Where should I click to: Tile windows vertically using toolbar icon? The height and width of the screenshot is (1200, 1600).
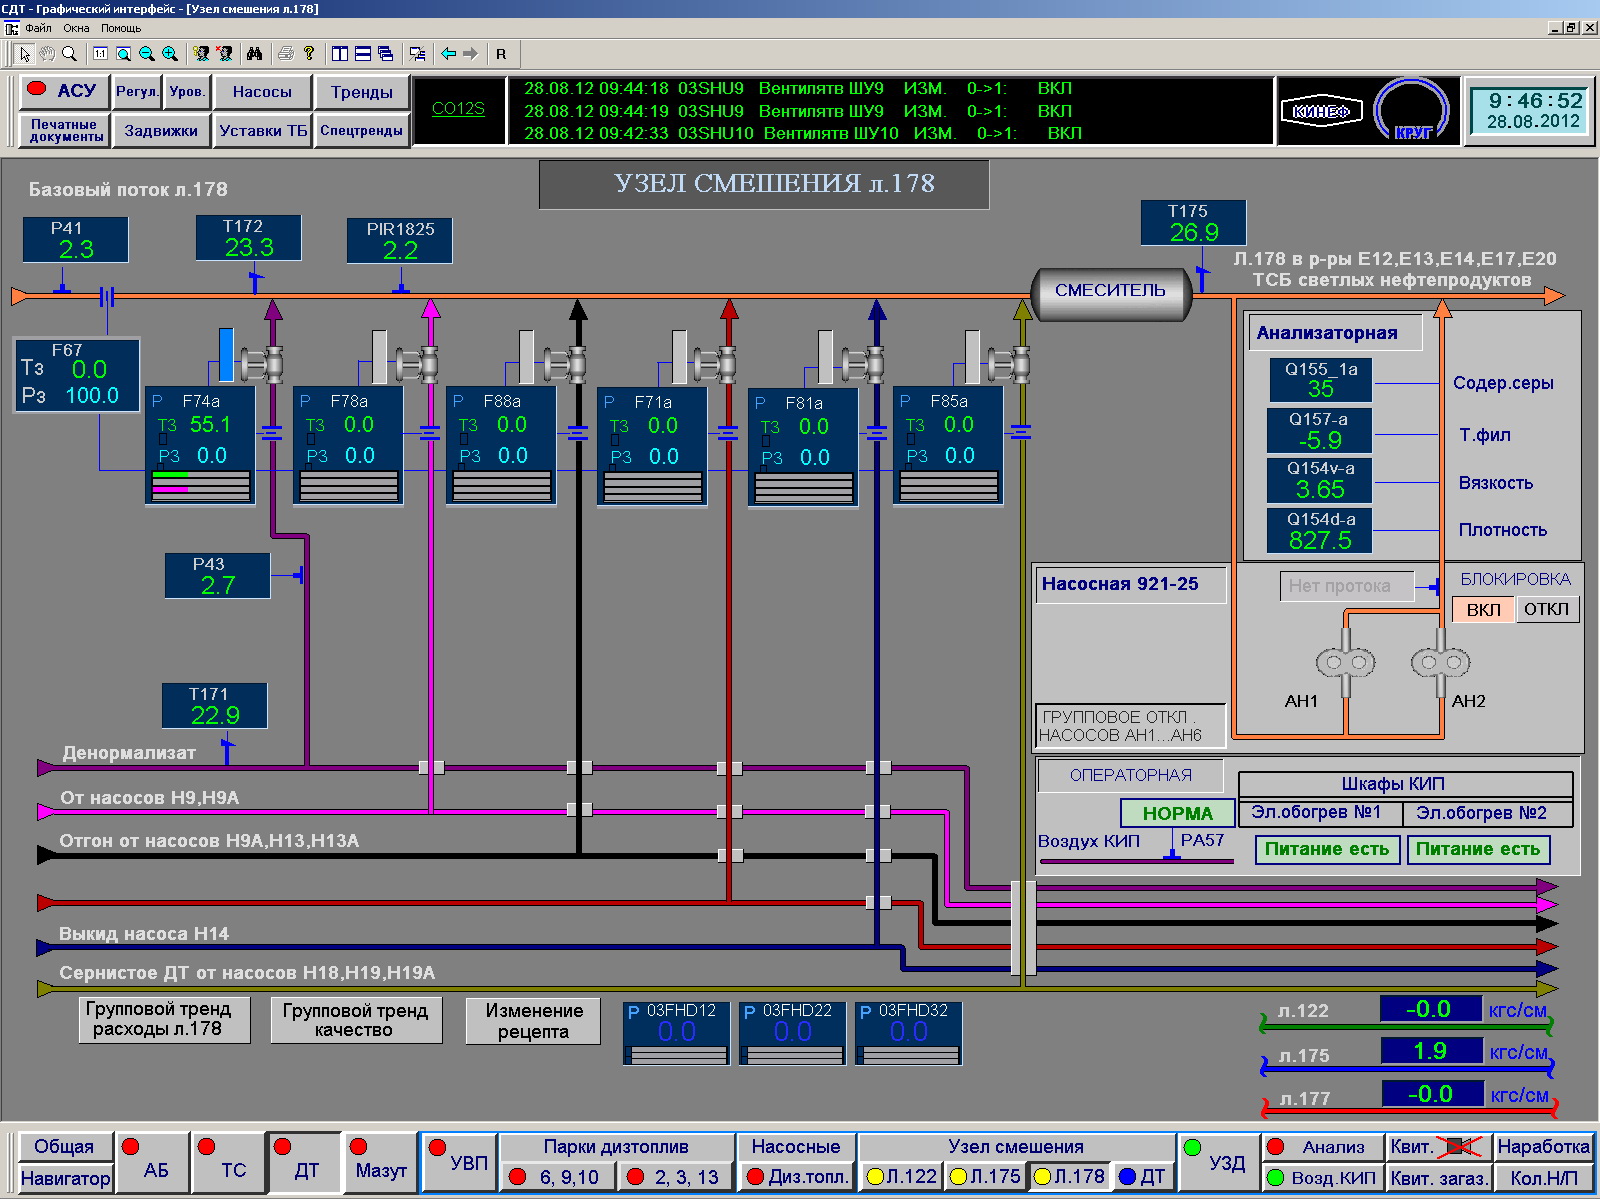click(340, 54)
